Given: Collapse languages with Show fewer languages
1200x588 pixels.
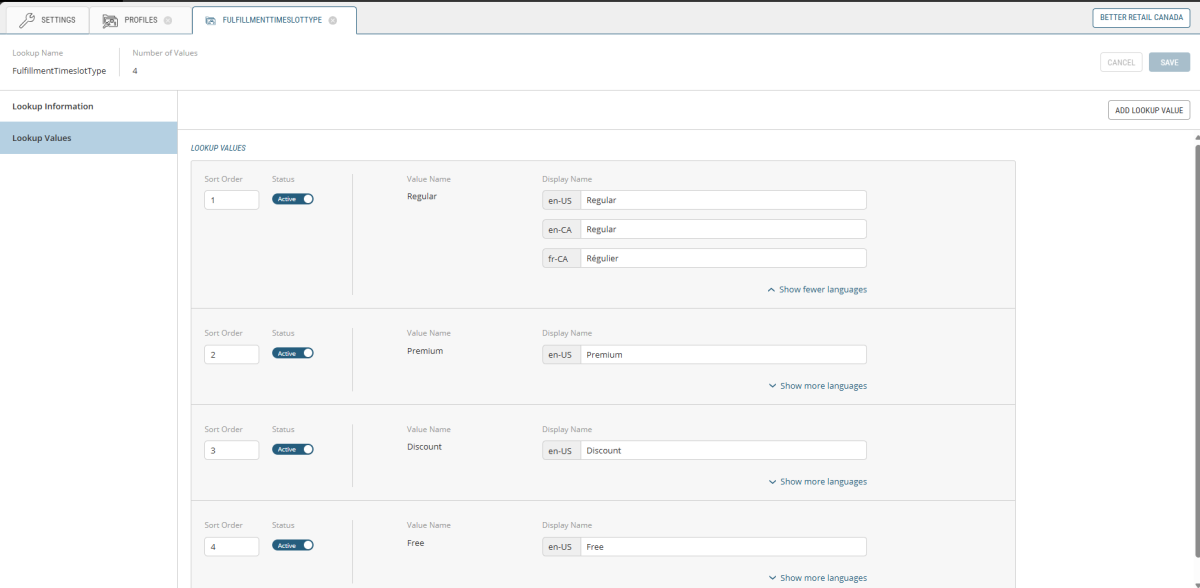Looking at the screenshot, I should tap(817, 289).
